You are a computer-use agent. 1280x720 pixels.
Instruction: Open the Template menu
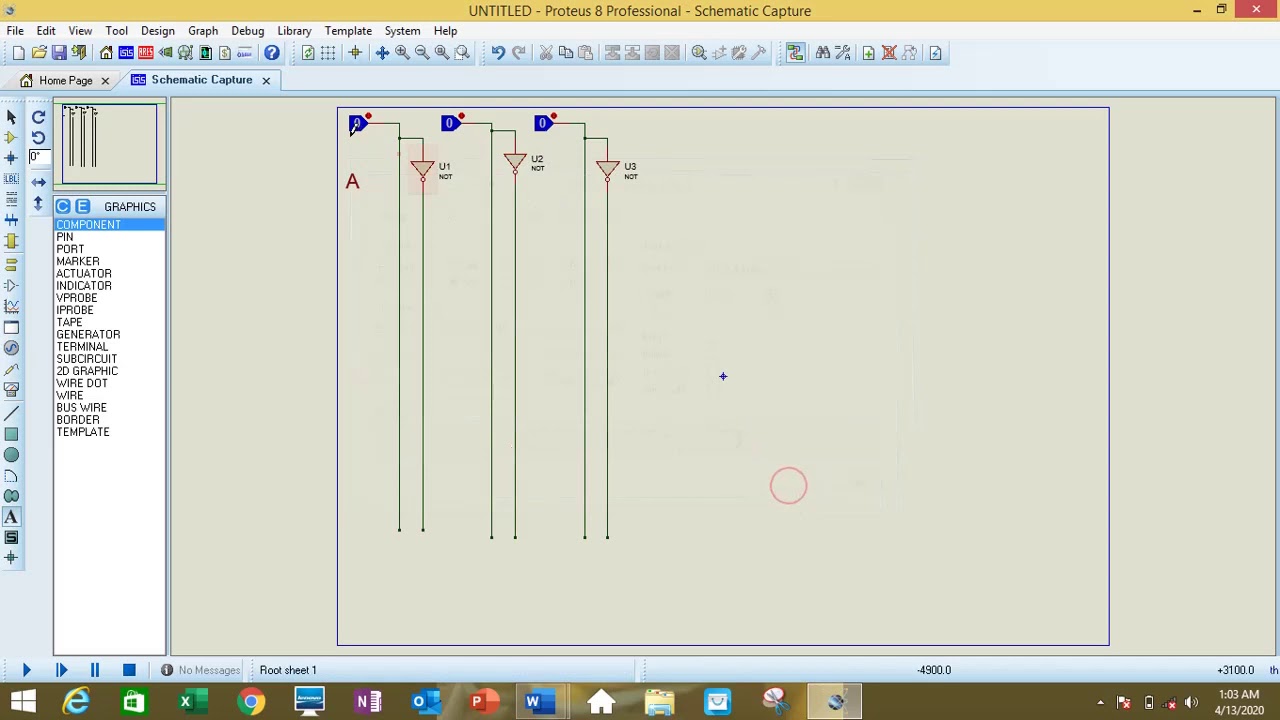[x=348, y=31]
